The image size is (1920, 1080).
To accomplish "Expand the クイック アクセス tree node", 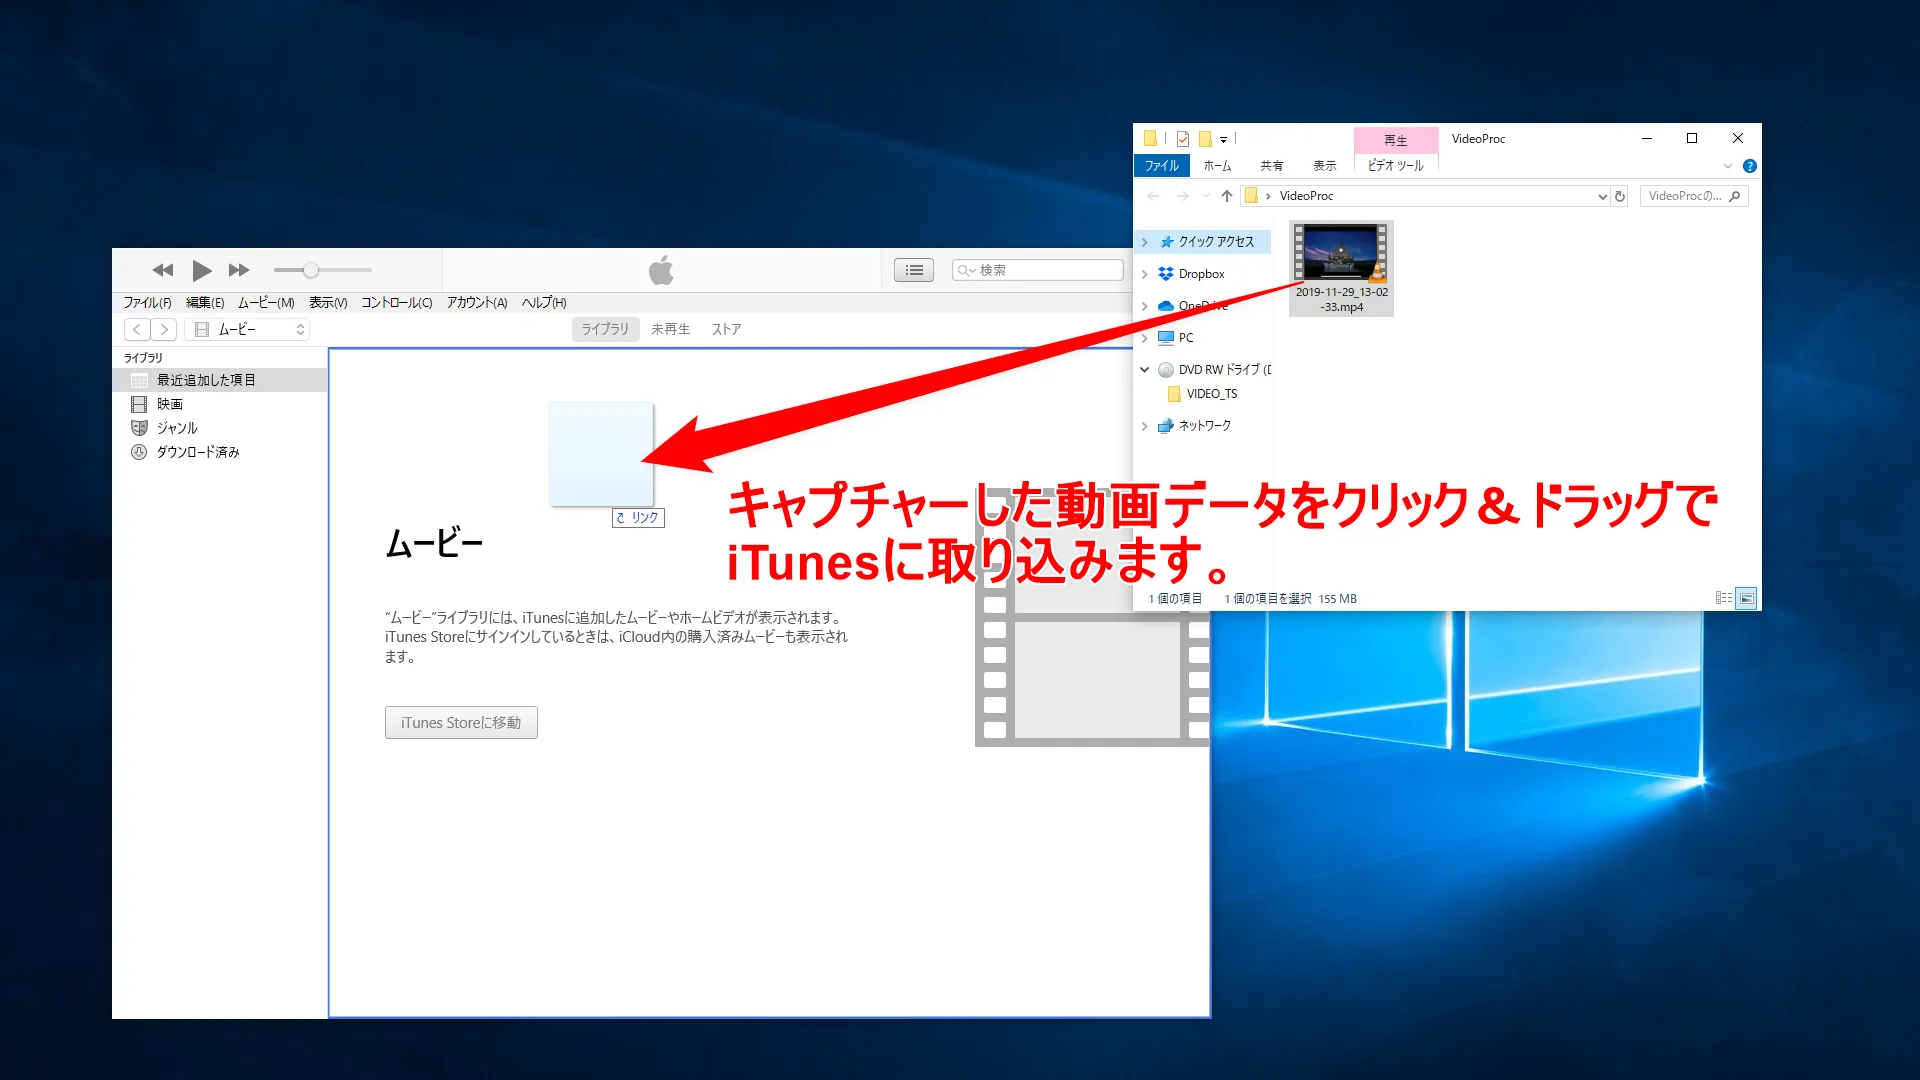I will tap(1145, 242).
